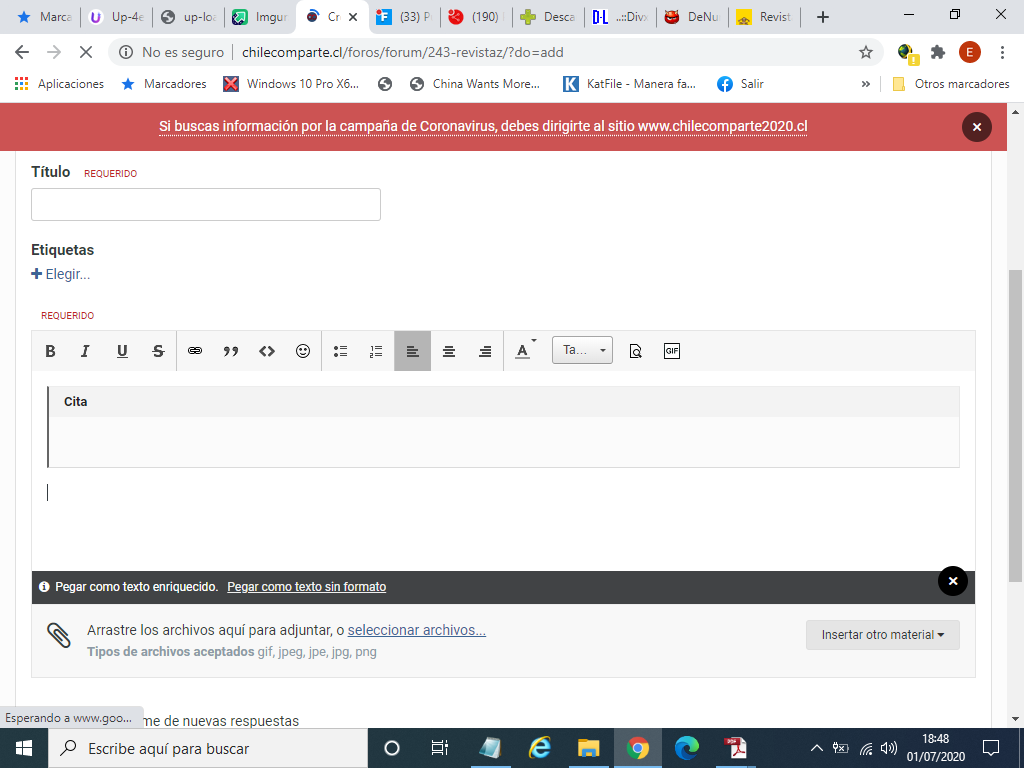Open the text color picker
Screen dimensions: 1024x768
(524, 351)
